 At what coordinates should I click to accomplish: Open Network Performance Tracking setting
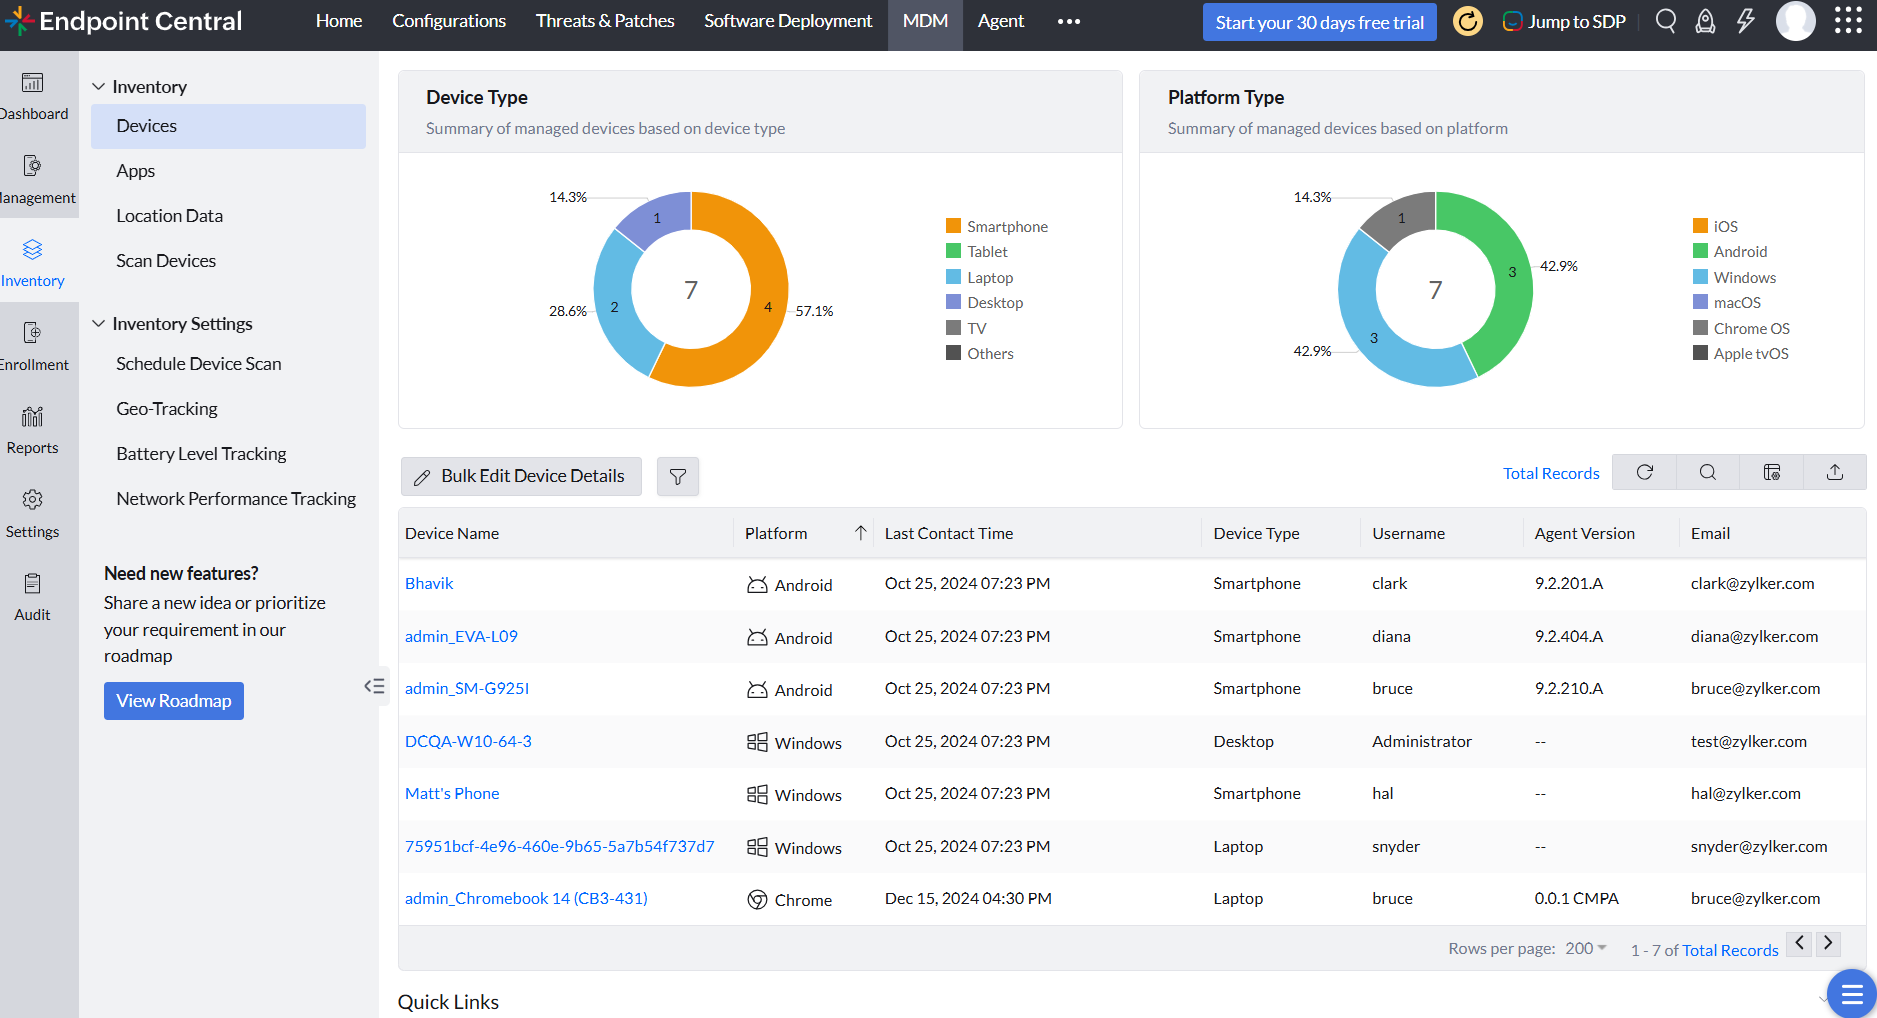(236, 499)
